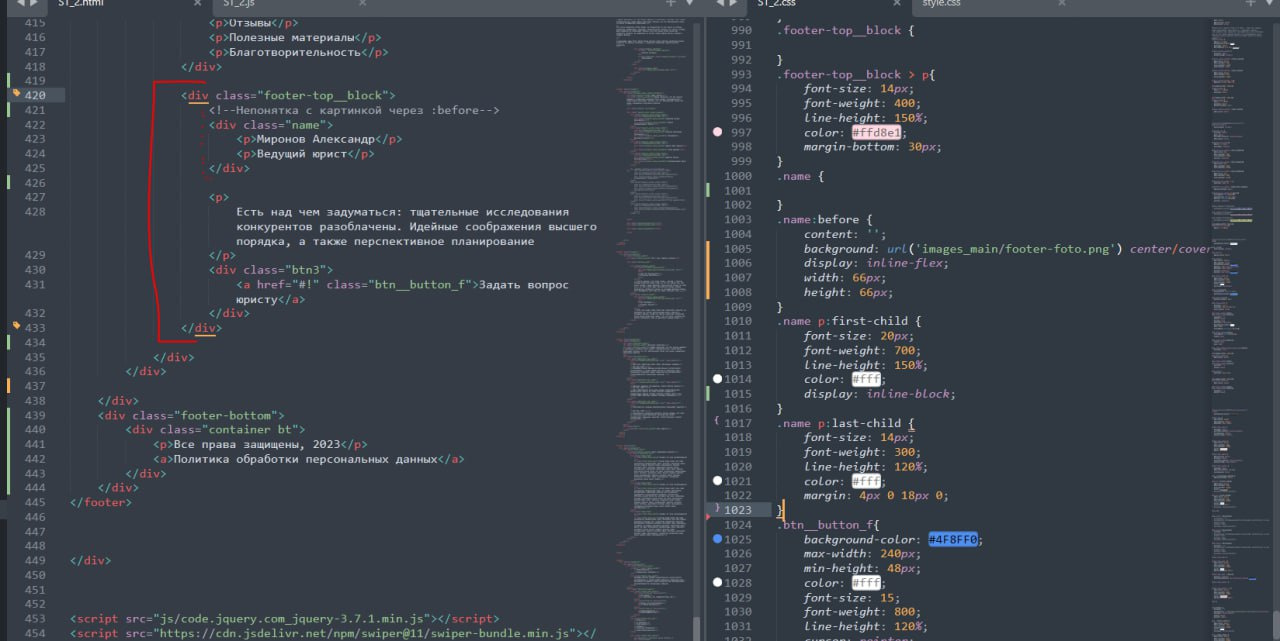The width and height of the screenshot is (1280, 641).
Task: Click the white color dot beside line 1014
Action: 717,379
